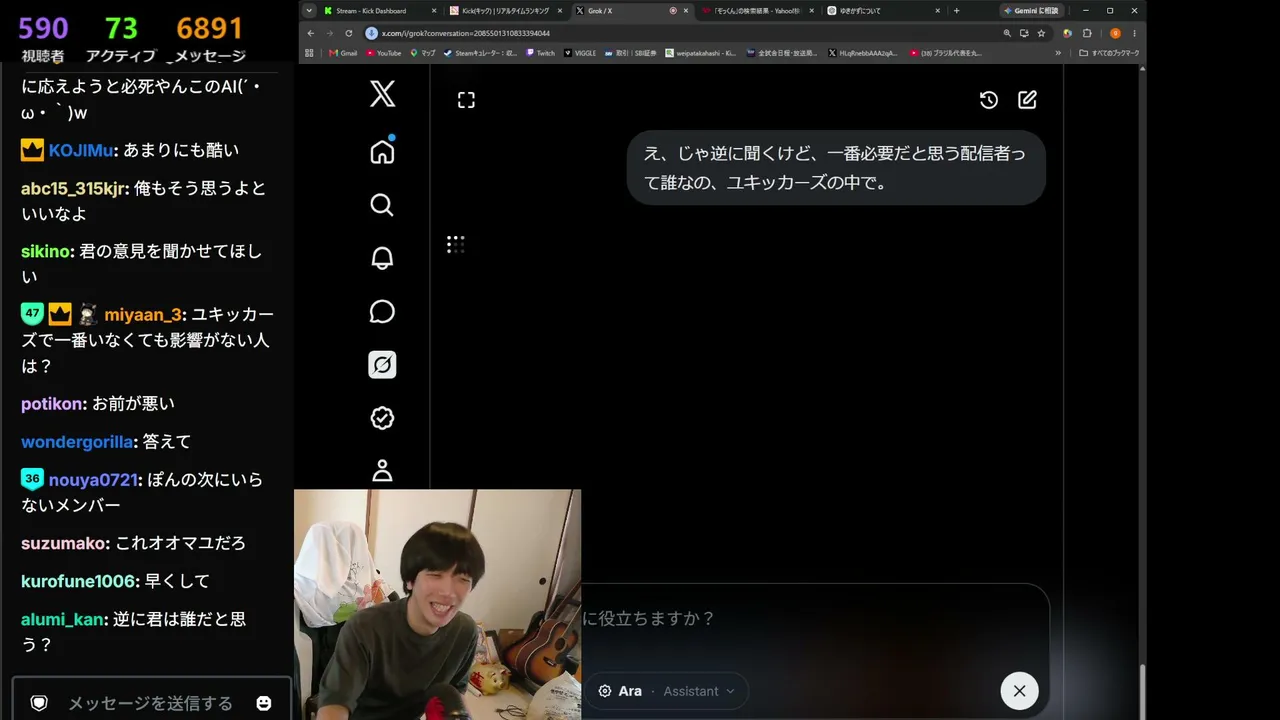Open the apps grid icon in bookmarks bar
Image resolution: width=1280 pixels, height=720 pixels.
[x=310, y=53]
